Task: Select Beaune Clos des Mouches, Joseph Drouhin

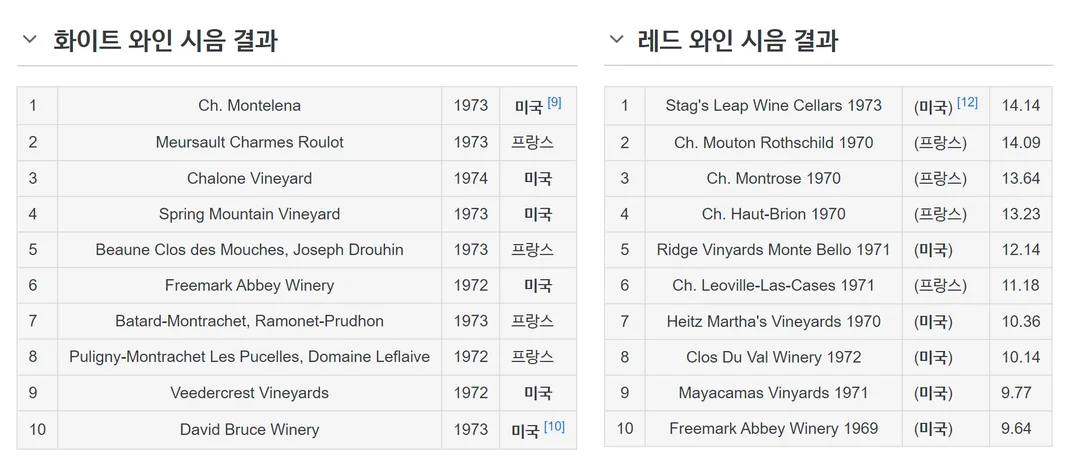Action: pyautogui.click(x=249, y=250)
